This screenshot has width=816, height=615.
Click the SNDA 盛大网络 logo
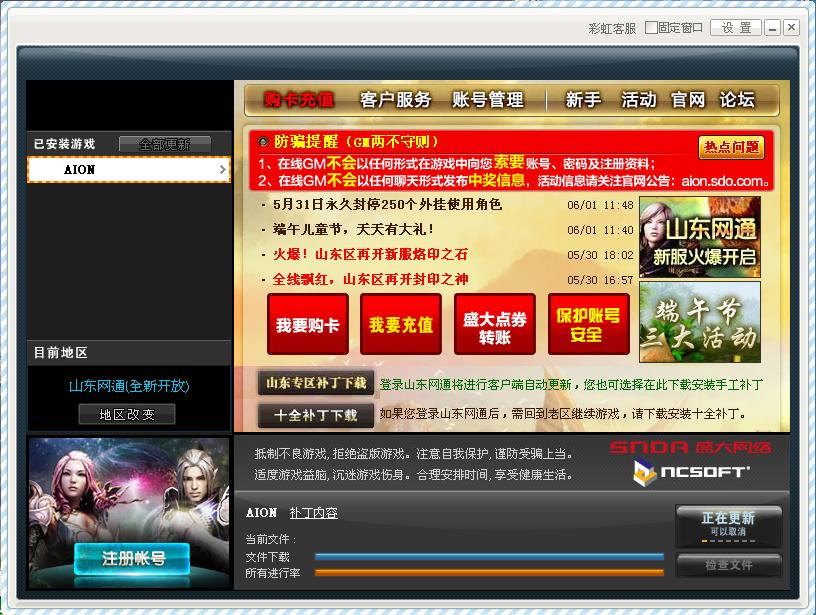(x=691, y=447)
